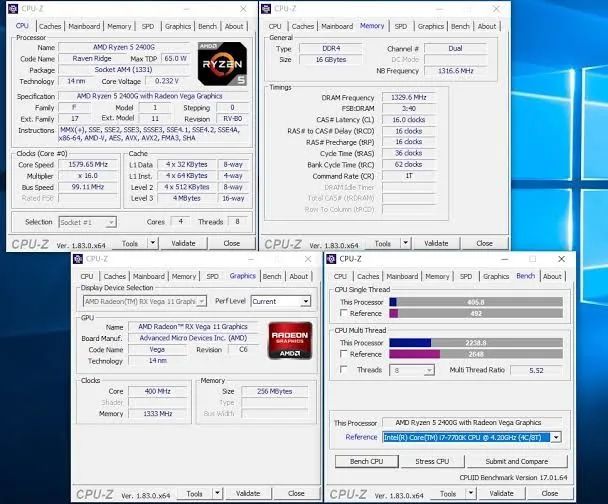Click the NB Frequency value field
Image resolution: width=608 pixels, height=504 pixels.
456,71
